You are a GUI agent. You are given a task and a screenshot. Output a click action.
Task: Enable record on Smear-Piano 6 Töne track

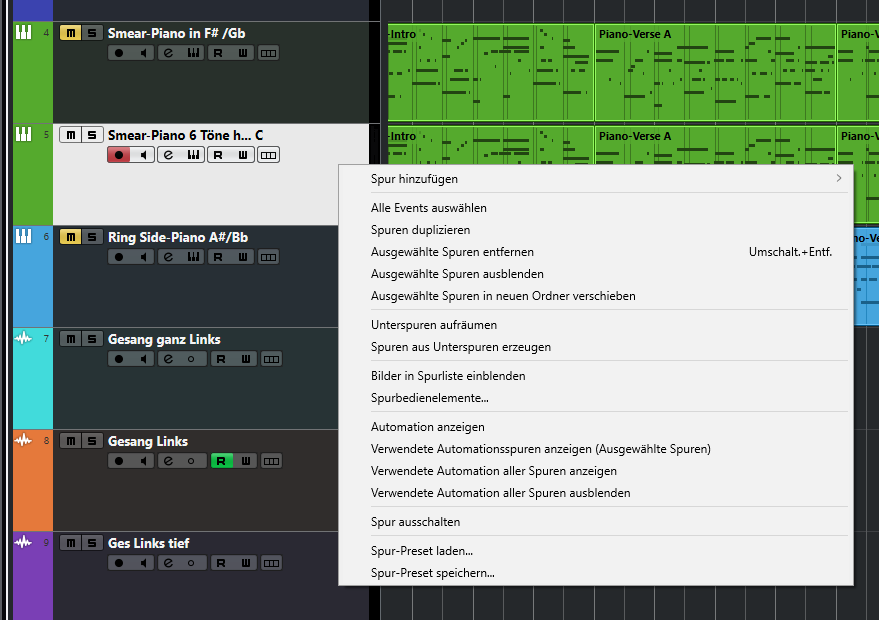click(x=119, y=155)
